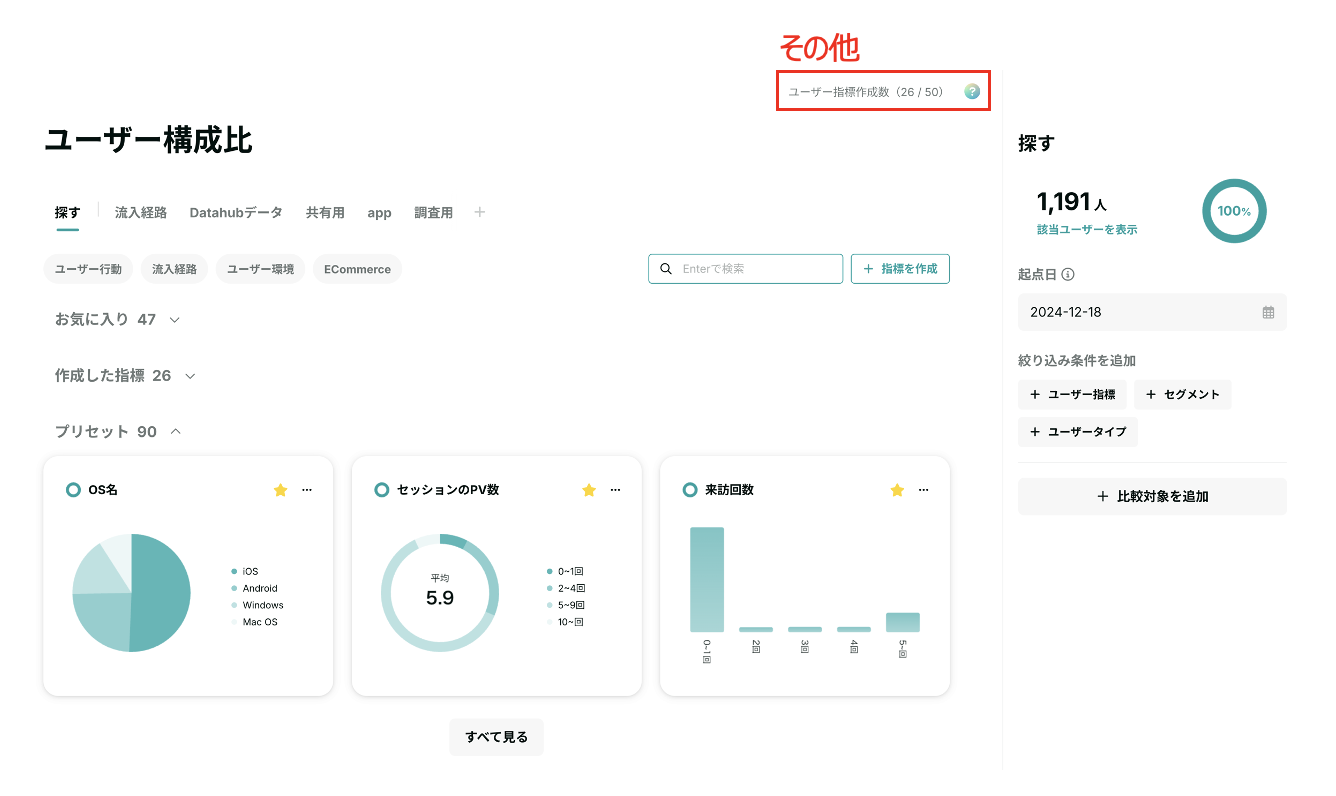This screenshot has height=796, width=1336.
Task: Select the 探す tab
Action: coord(67,213)
